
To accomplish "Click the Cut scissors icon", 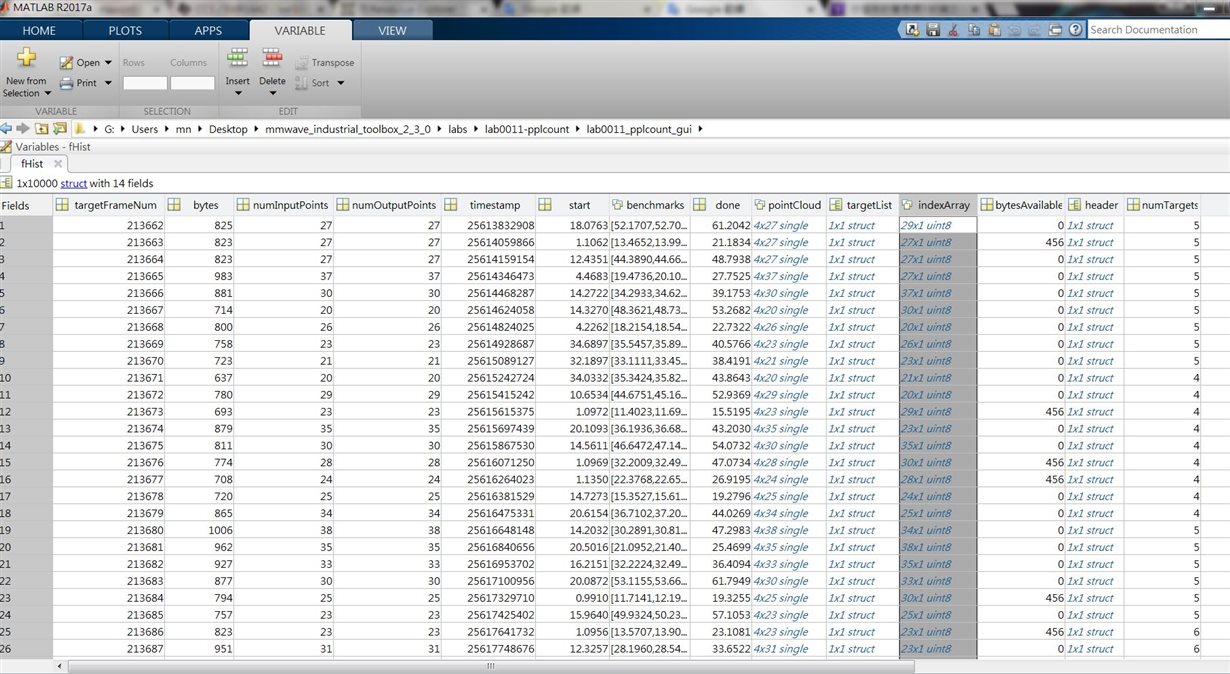I will coord(951,30).
